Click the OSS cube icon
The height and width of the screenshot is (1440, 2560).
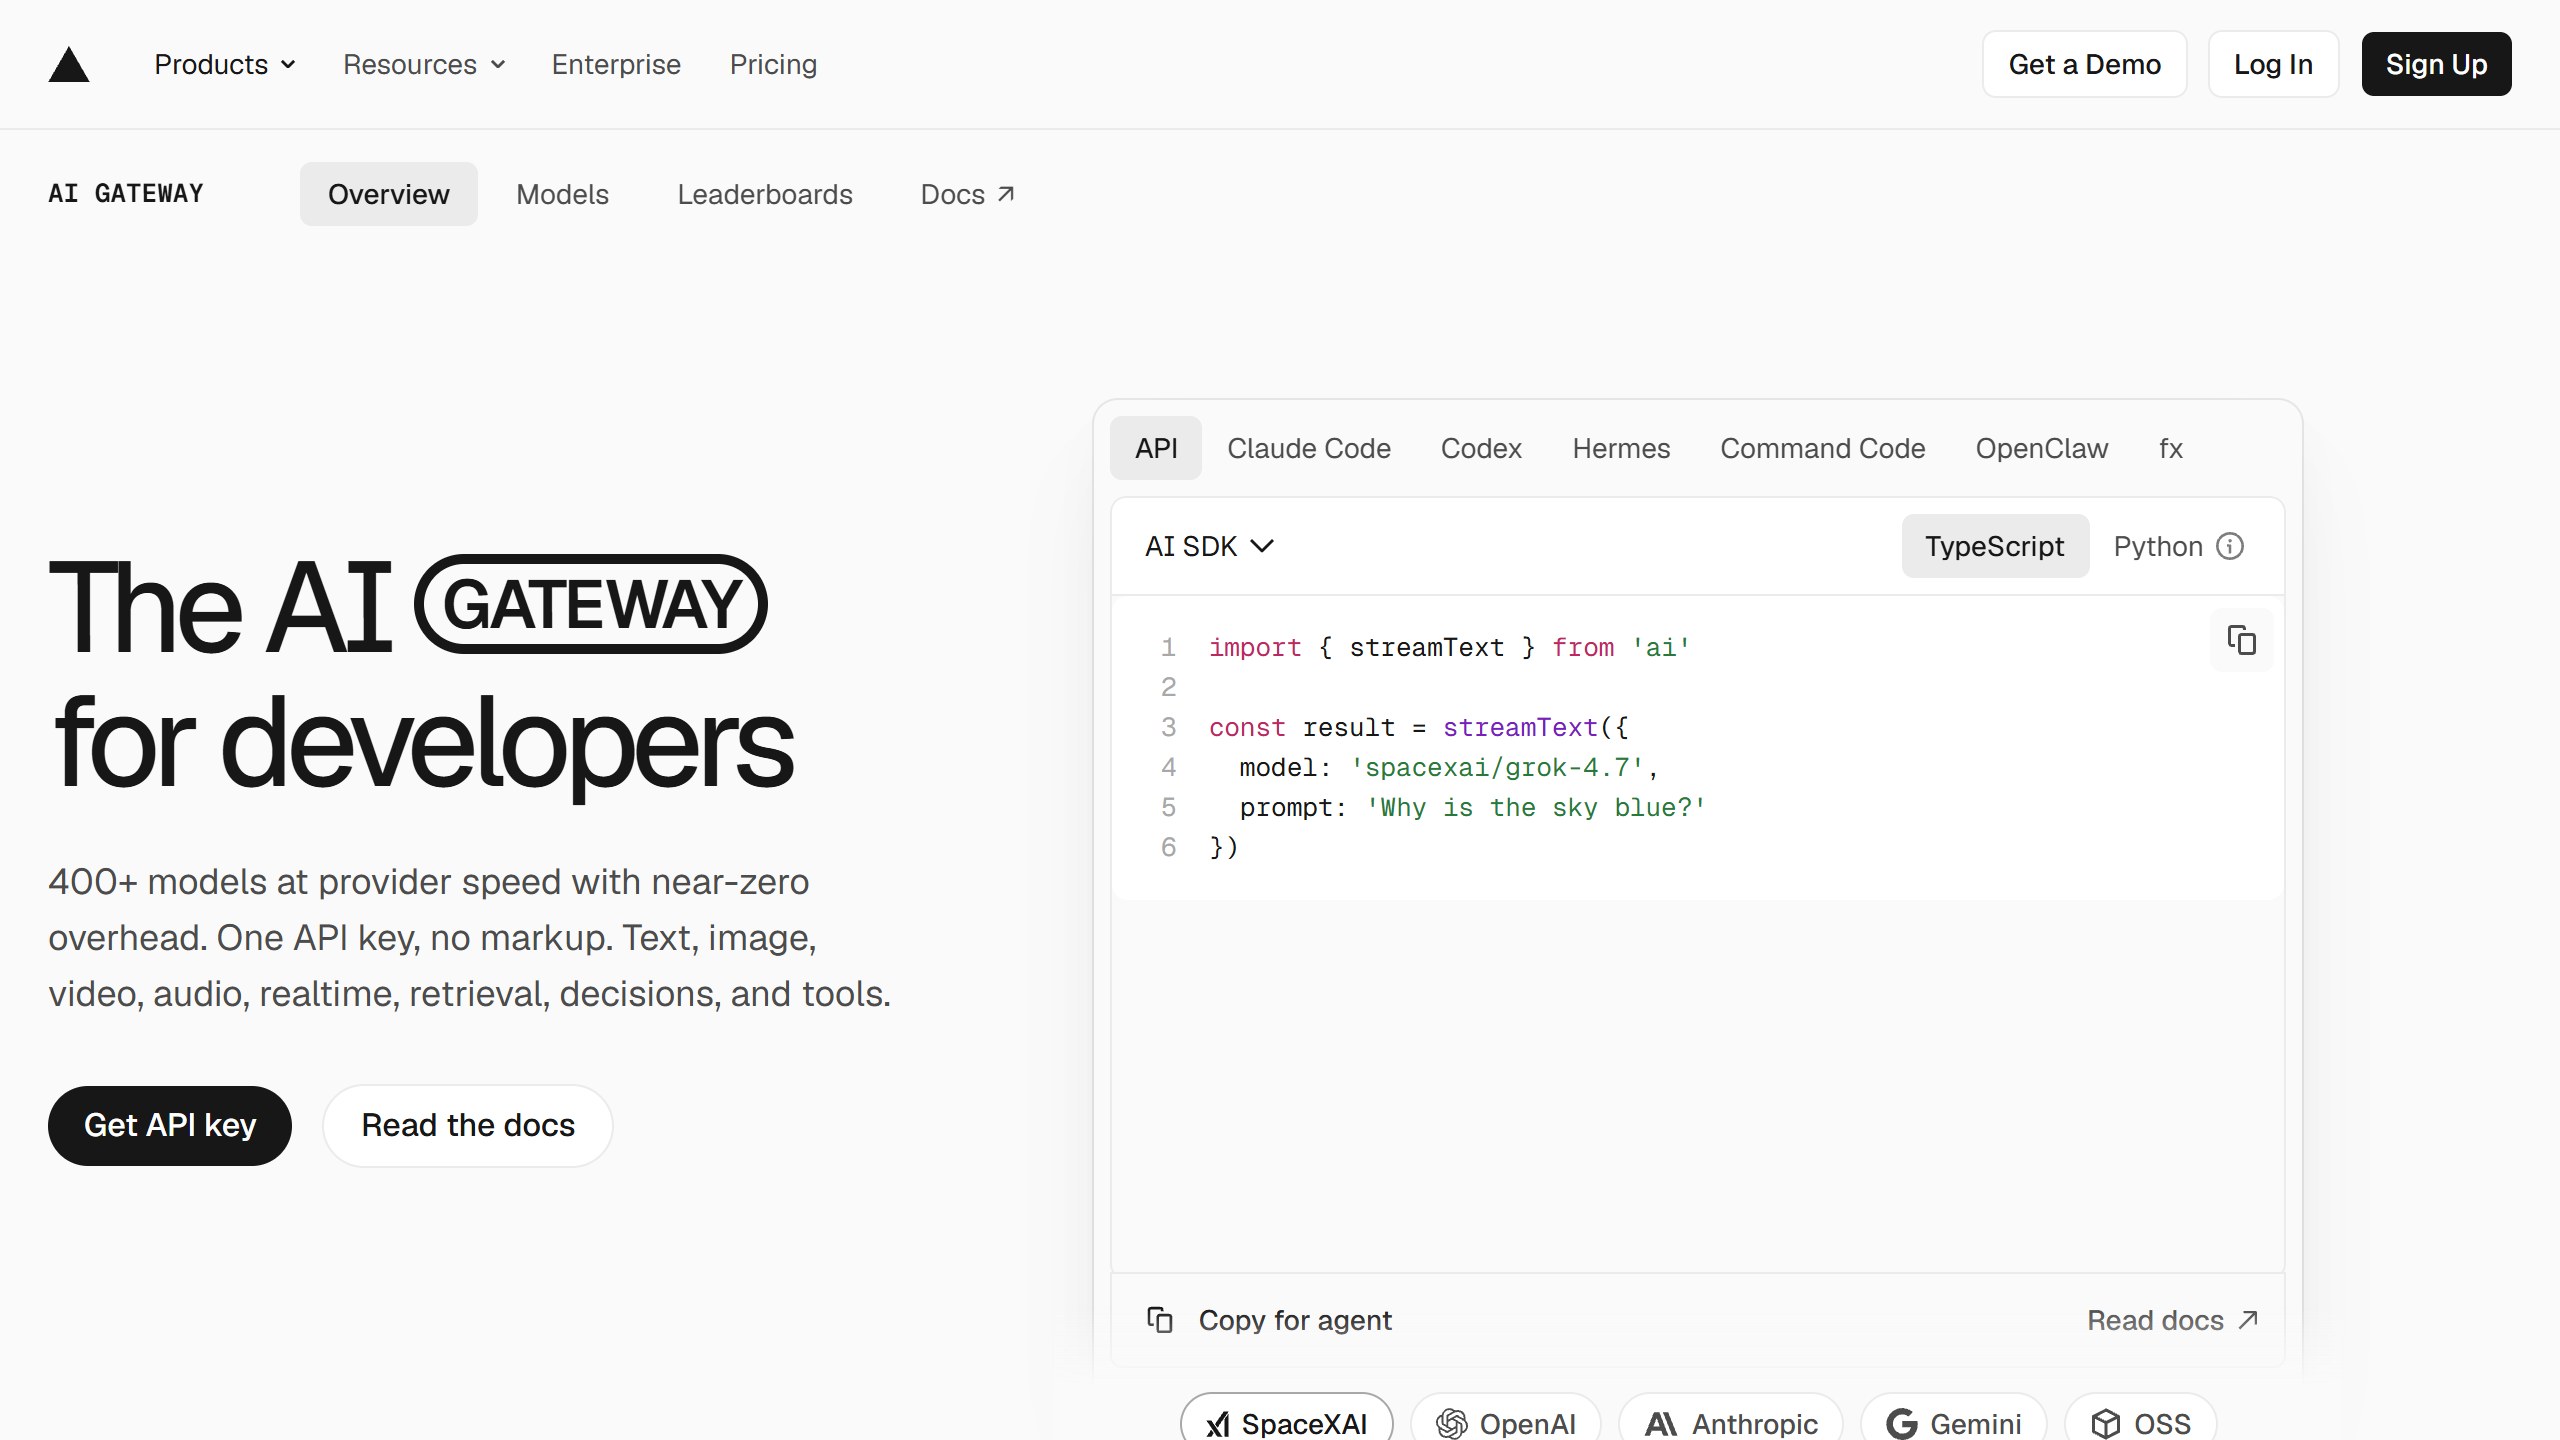pyautogui.click(x=2105, y=1424)
